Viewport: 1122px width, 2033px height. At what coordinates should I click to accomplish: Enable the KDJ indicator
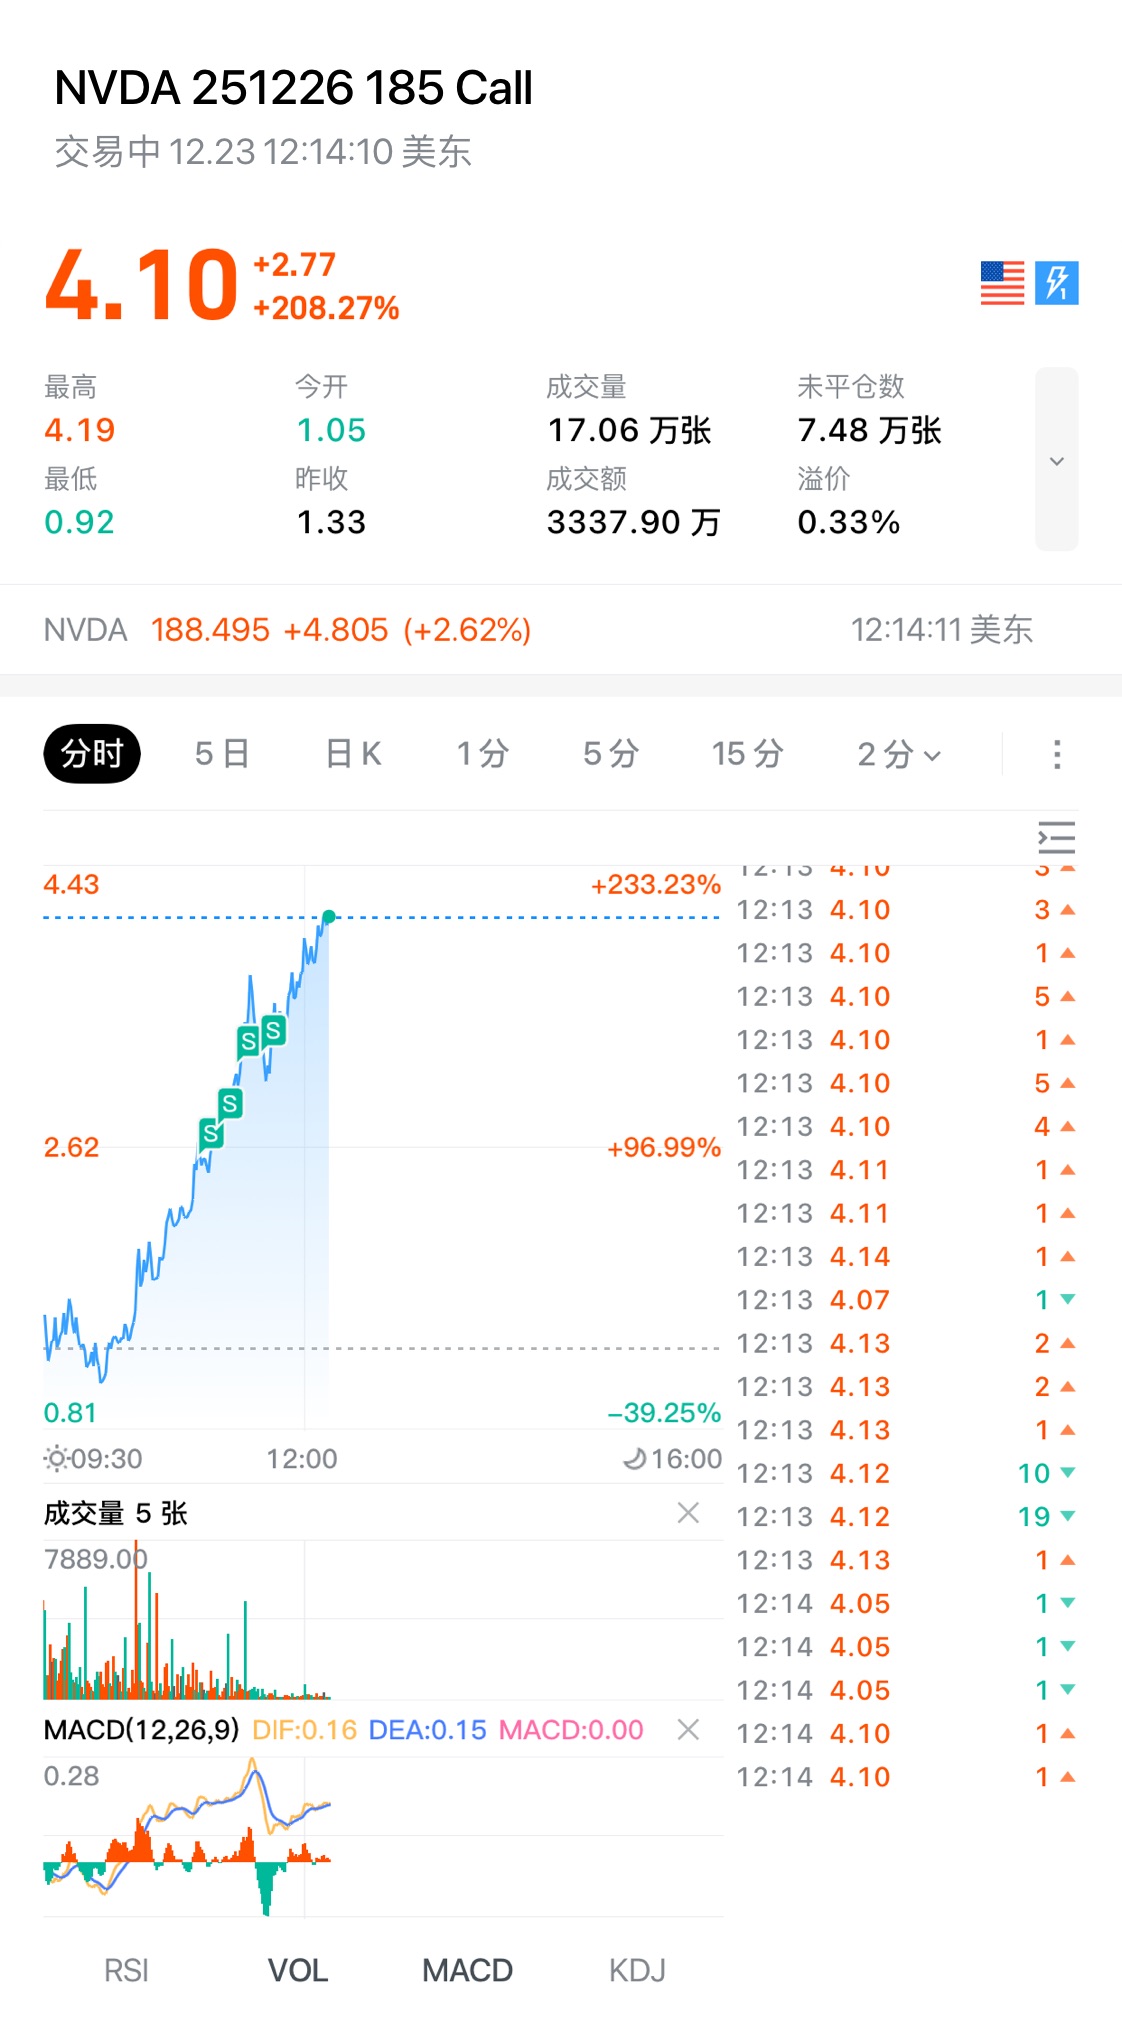637,1970
